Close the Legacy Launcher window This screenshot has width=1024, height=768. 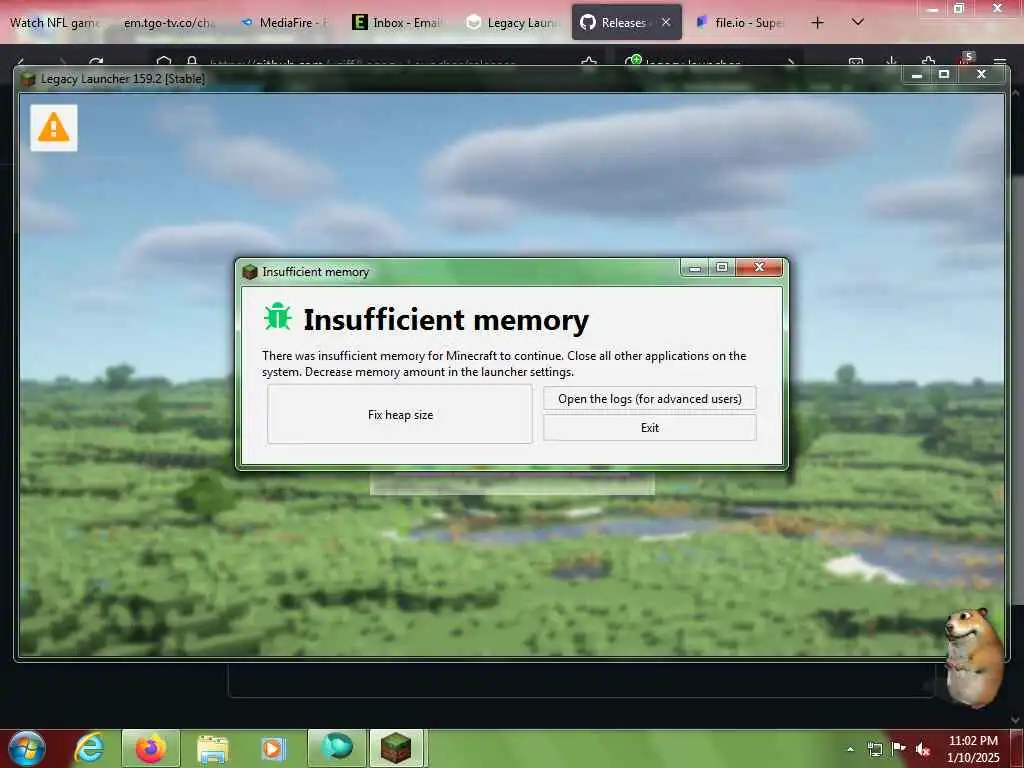coord(981,74)
